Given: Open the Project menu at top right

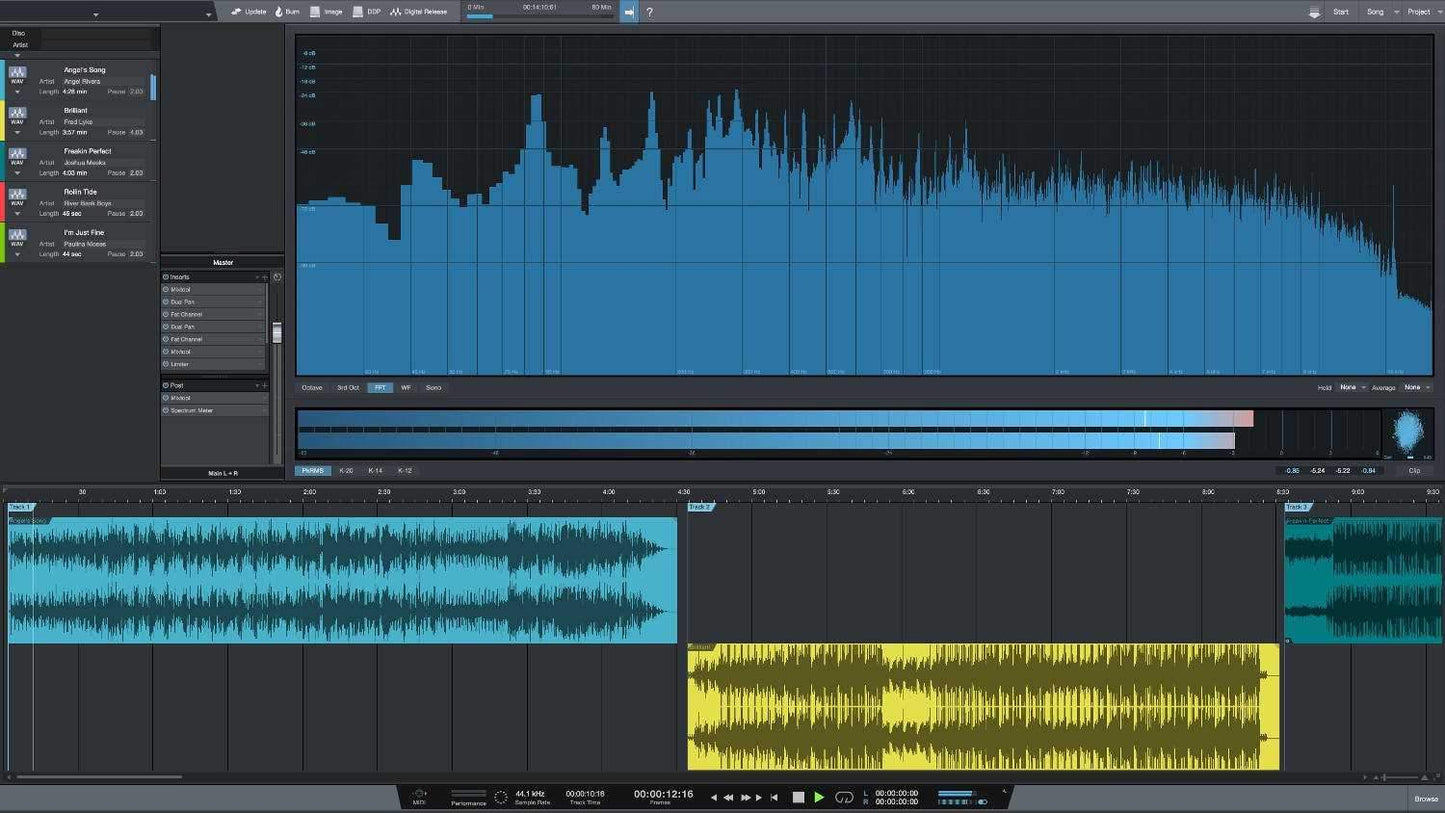Looking at the screenshot, I should coord(1419,11).
